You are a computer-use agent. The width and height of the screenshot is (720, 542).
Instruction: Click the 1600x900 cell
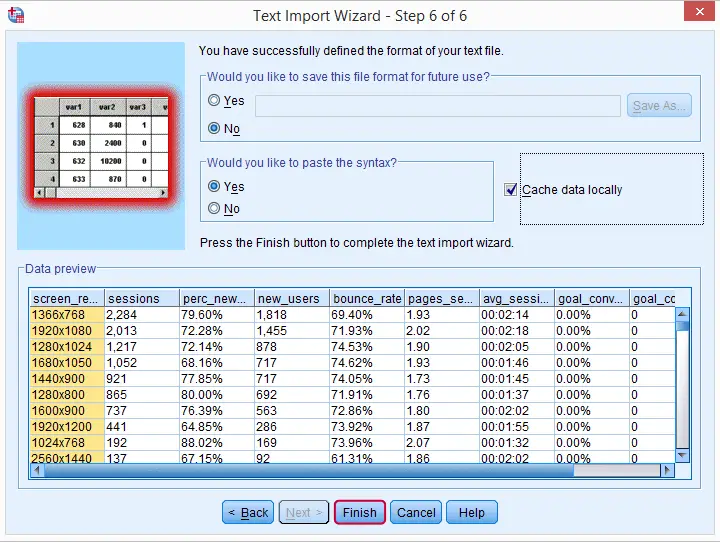67,411
